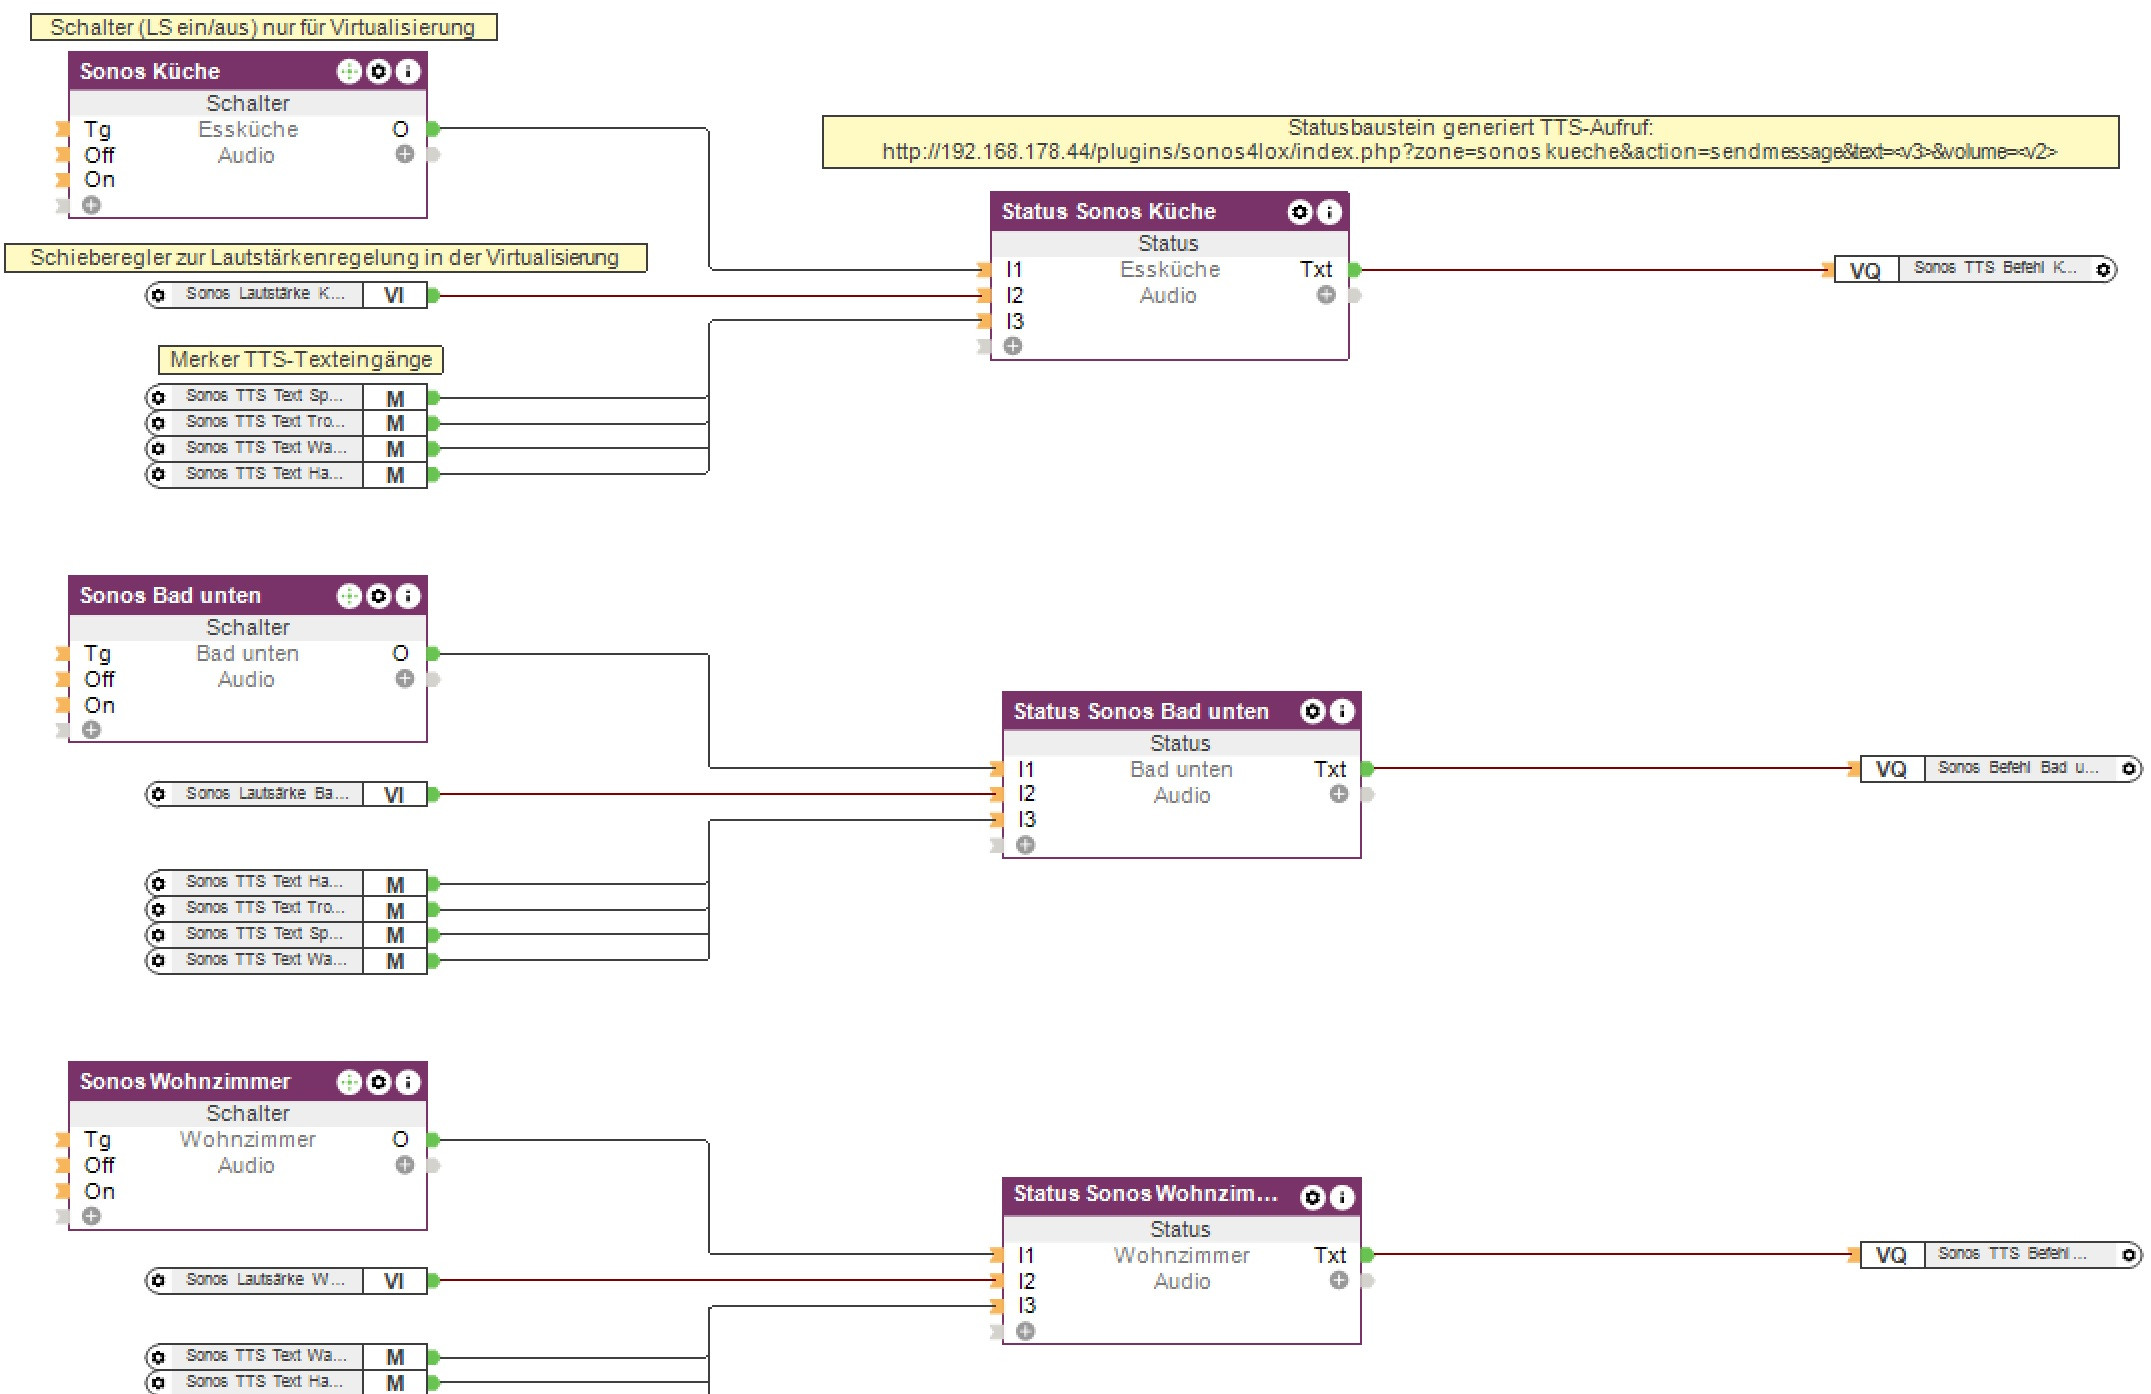The width and height of the screenshot is (2151, 1394).
Task: Click Tg toggle input of Sonos Küche
Action: 97,129
